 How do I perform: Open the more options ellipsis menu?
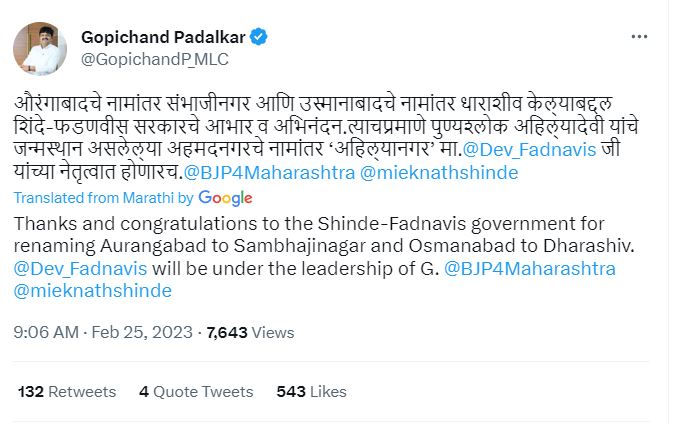pyautogui.click(x=640, y=36)
